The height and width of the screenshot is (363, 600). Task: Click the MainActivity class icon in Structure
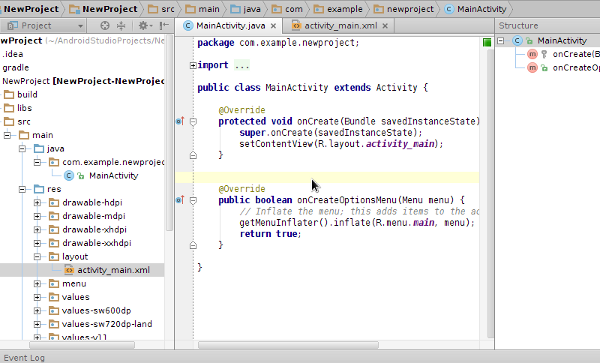pos(517,41)
